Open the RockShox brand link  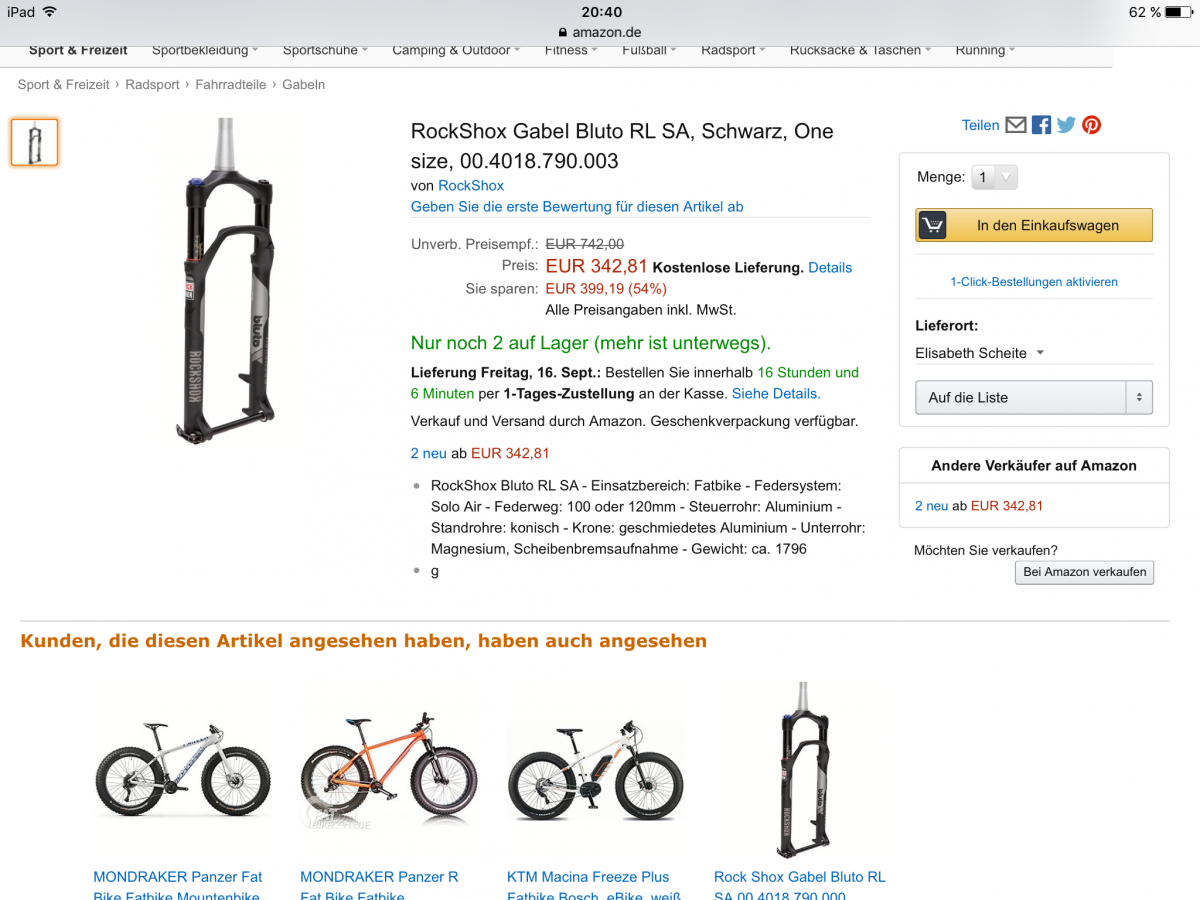(x=471, y=185)
